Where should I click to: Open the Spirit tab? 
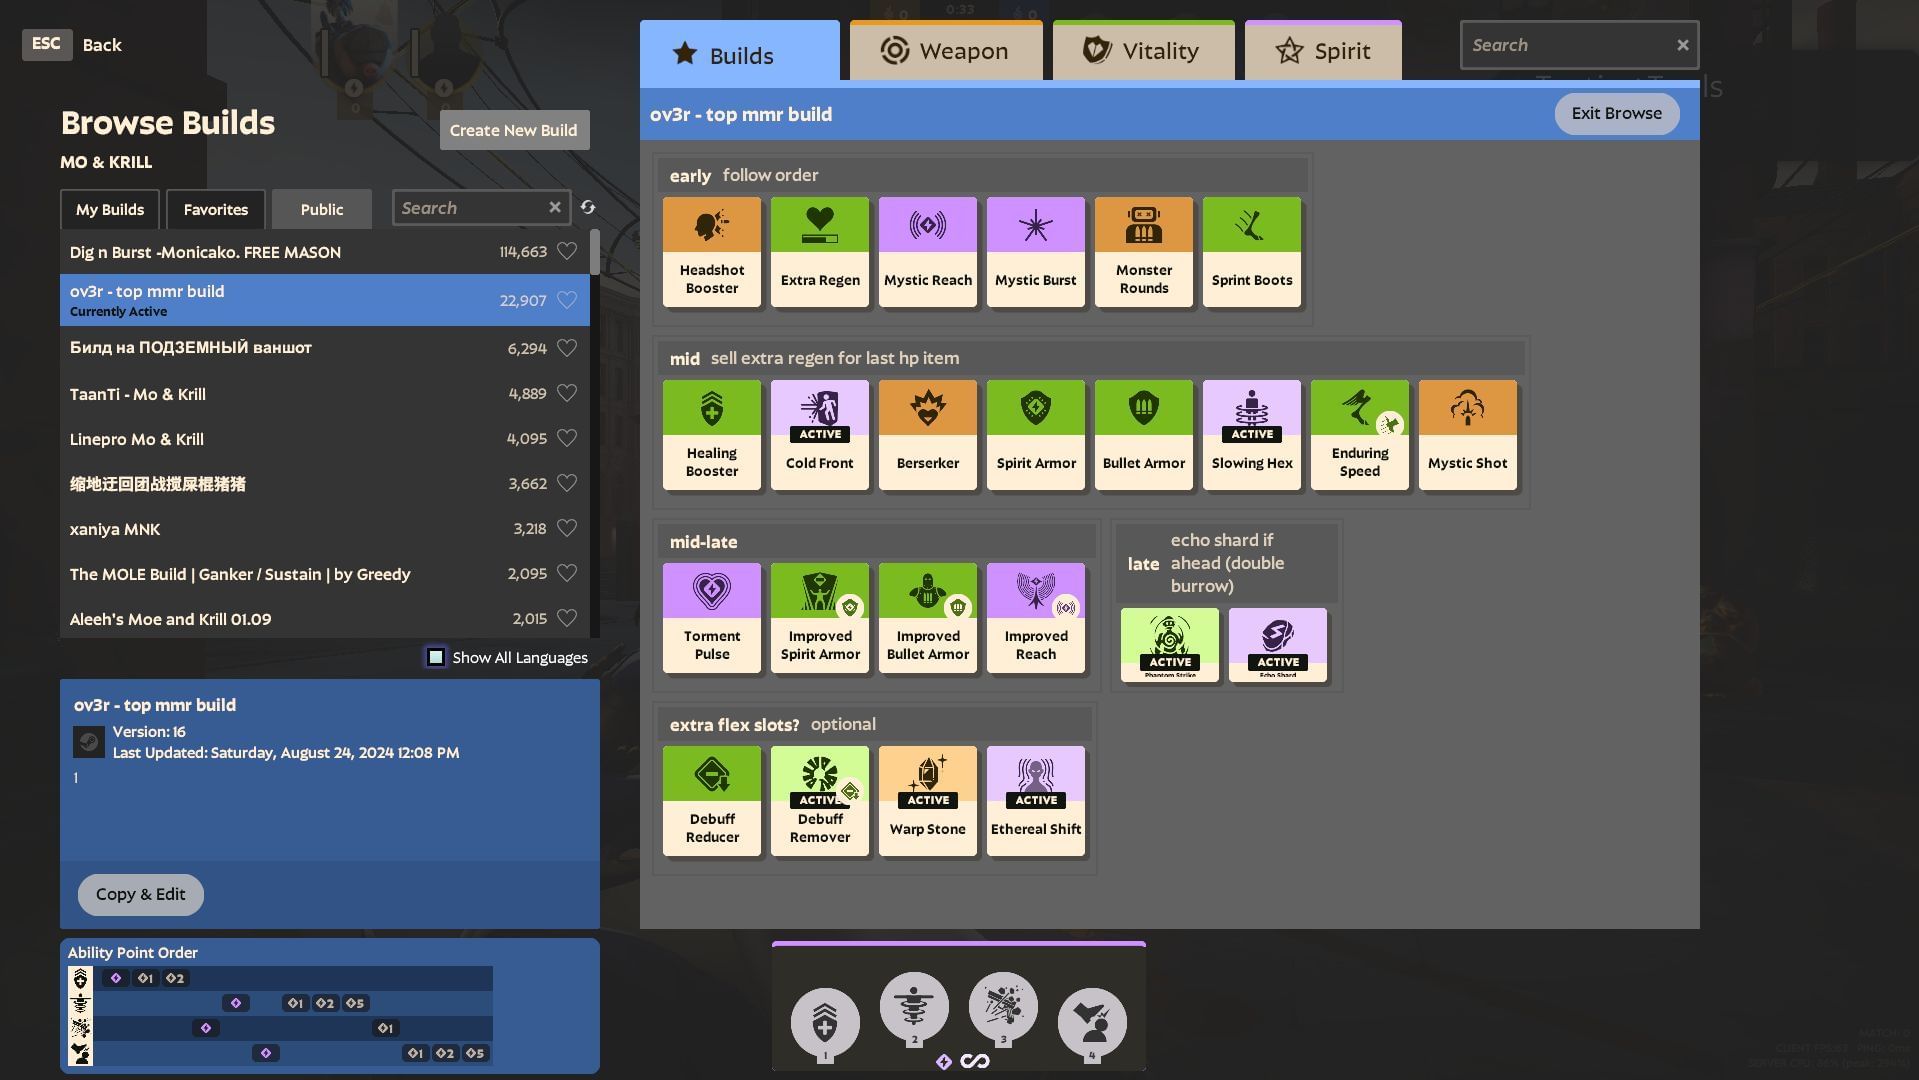tap(1322, 52)
